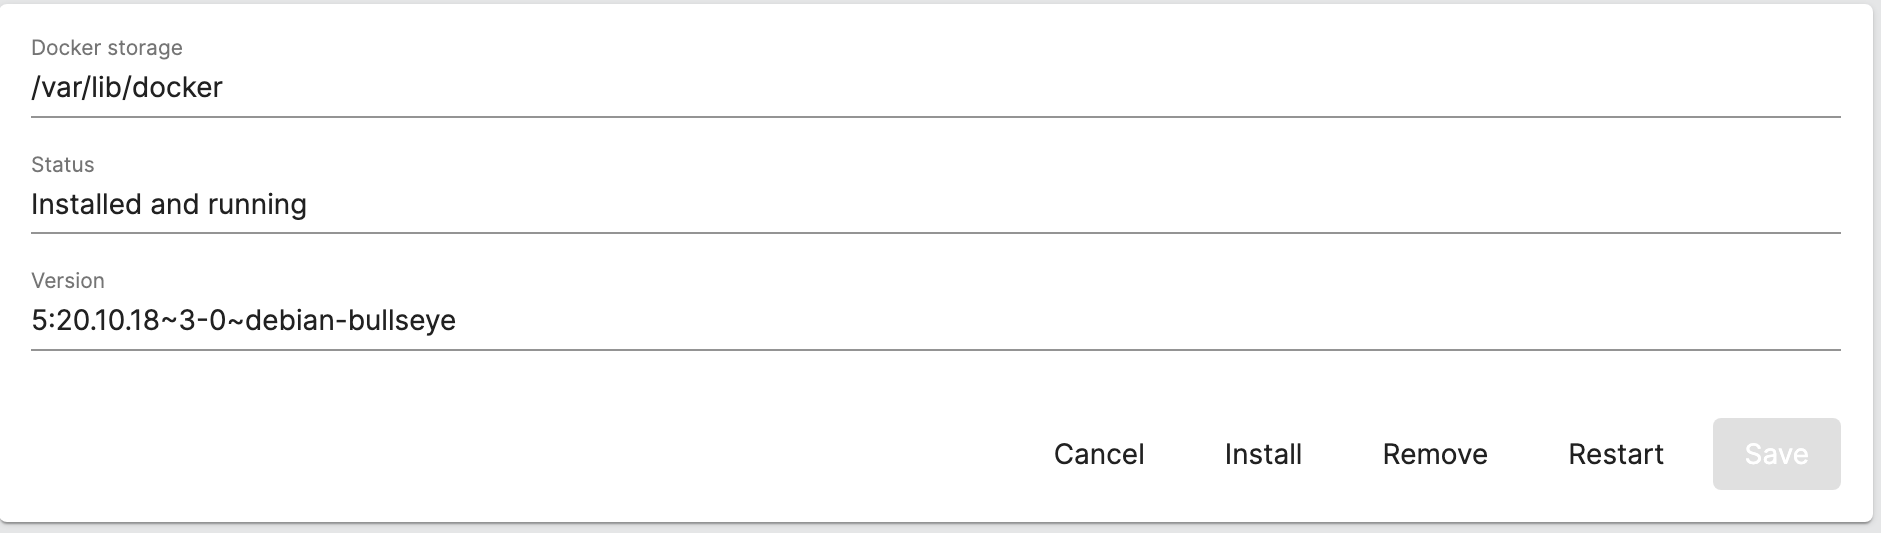Click the "Installed and running" text
This screenshot has height=533, width=1881.
(x=169, y=205)
